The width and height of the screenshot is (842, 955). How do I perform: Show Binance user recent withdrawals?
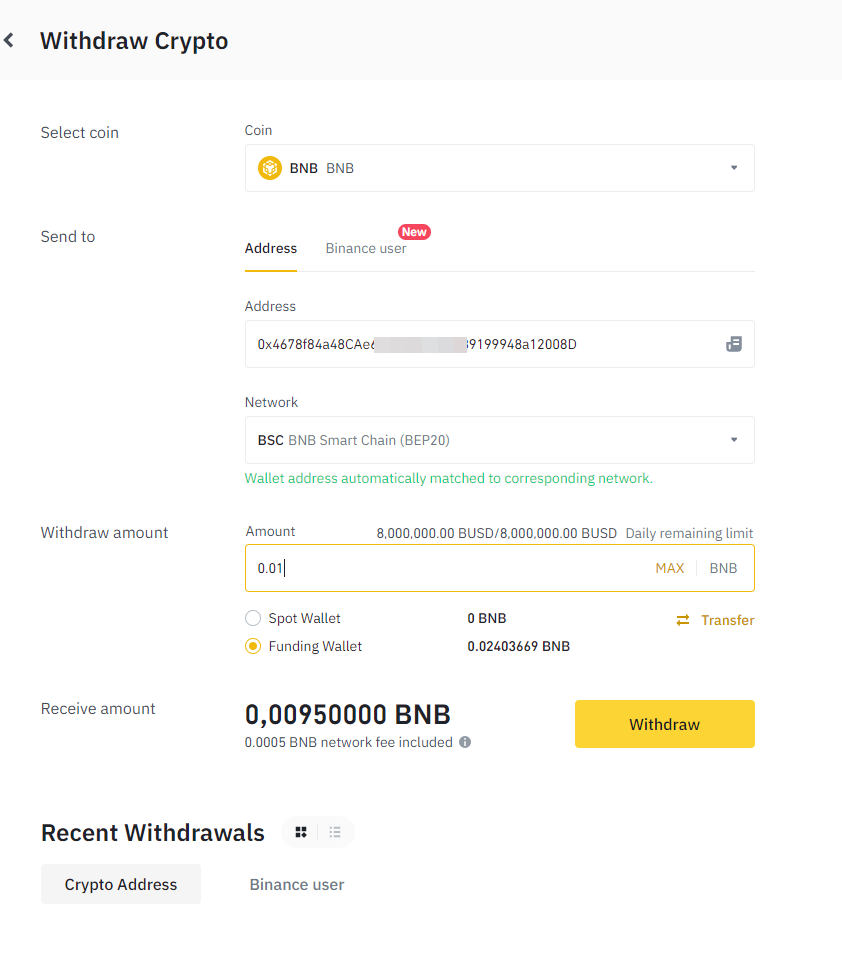click(x=297, y=884)
